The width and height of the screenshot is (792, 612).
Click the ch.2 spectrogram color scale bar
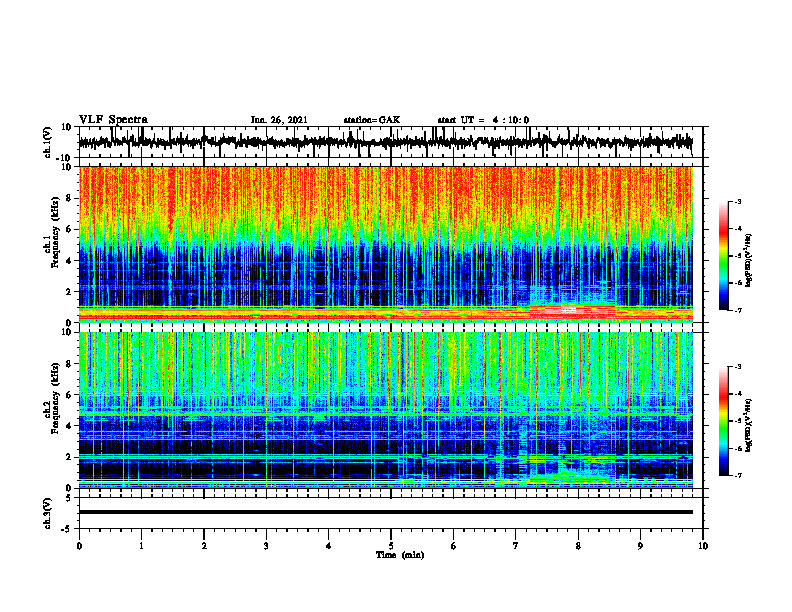pos(724,421)
